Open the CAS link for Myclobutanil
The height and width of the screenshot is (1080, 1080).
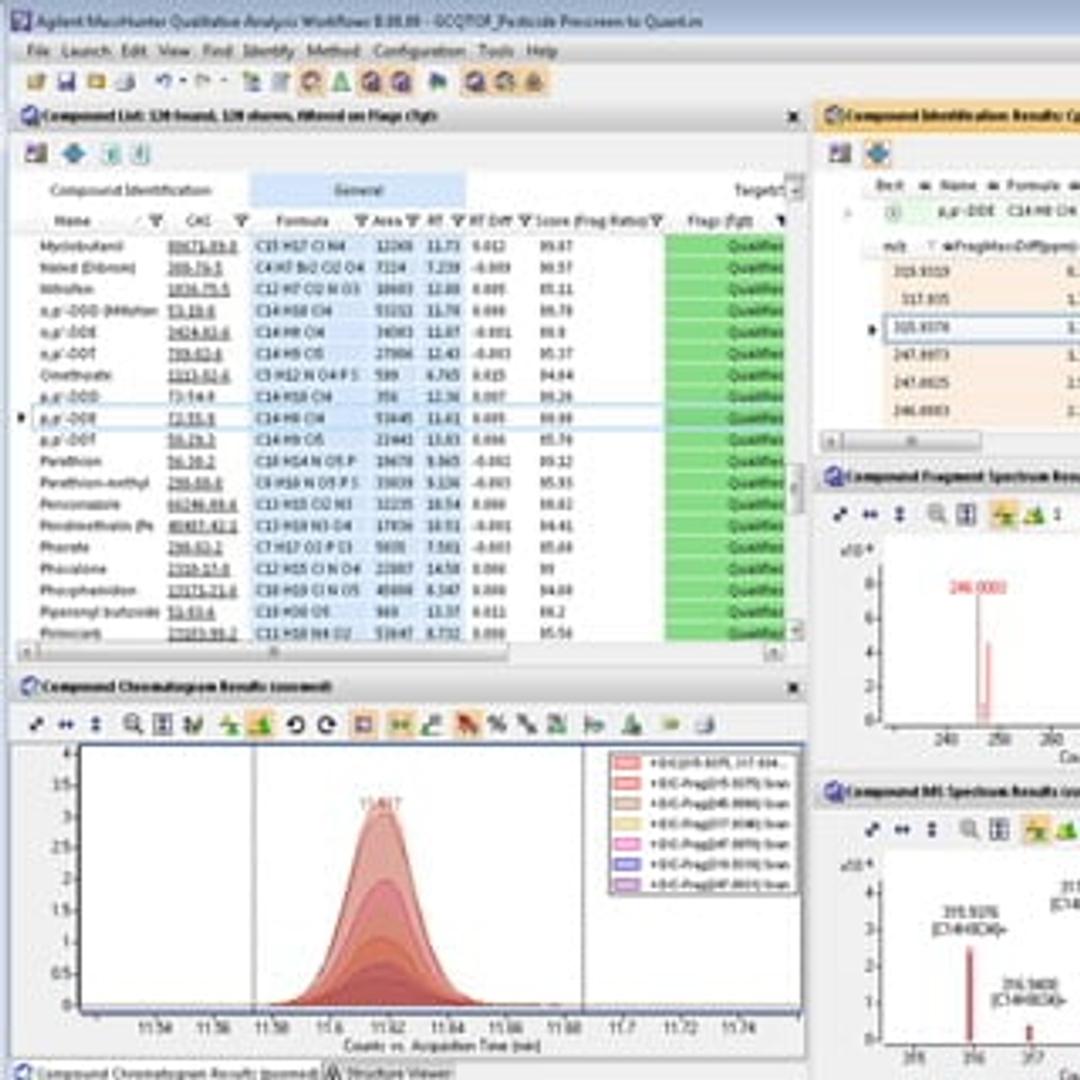pyautogui.click(x=202, y=247)
